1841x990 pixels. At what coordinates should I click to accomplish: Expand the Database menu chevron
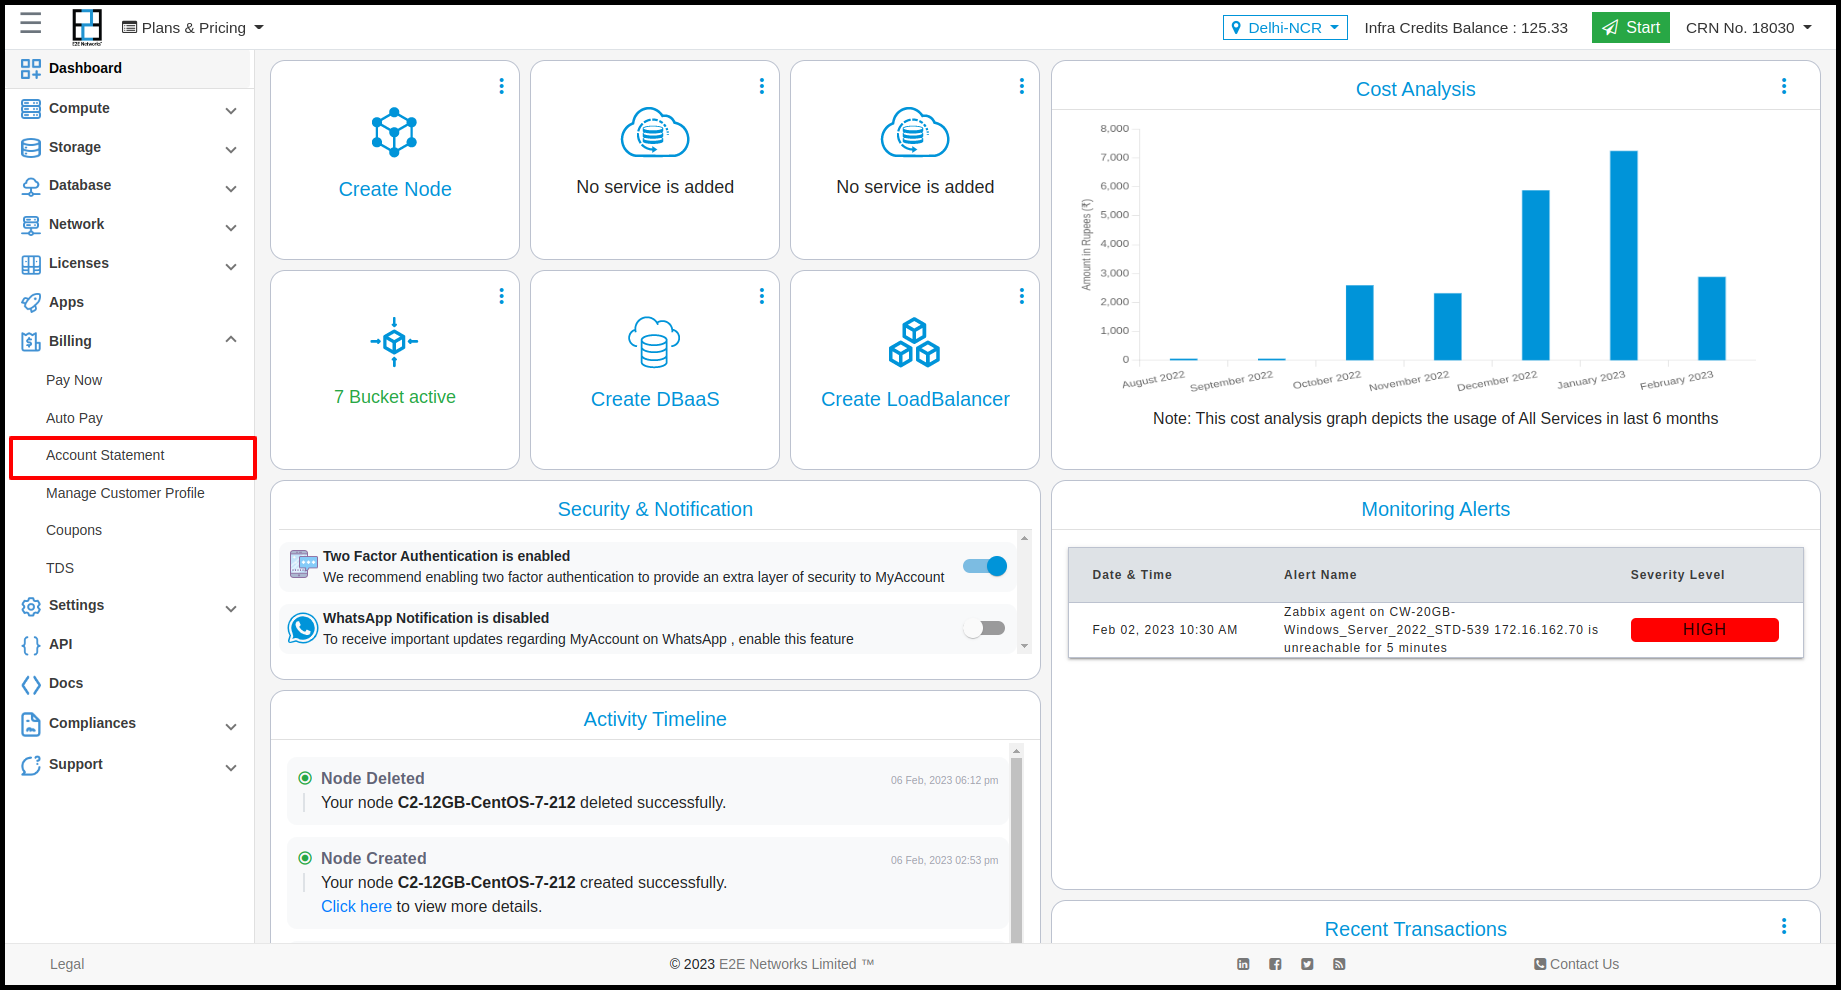click(x=231, y=188)
